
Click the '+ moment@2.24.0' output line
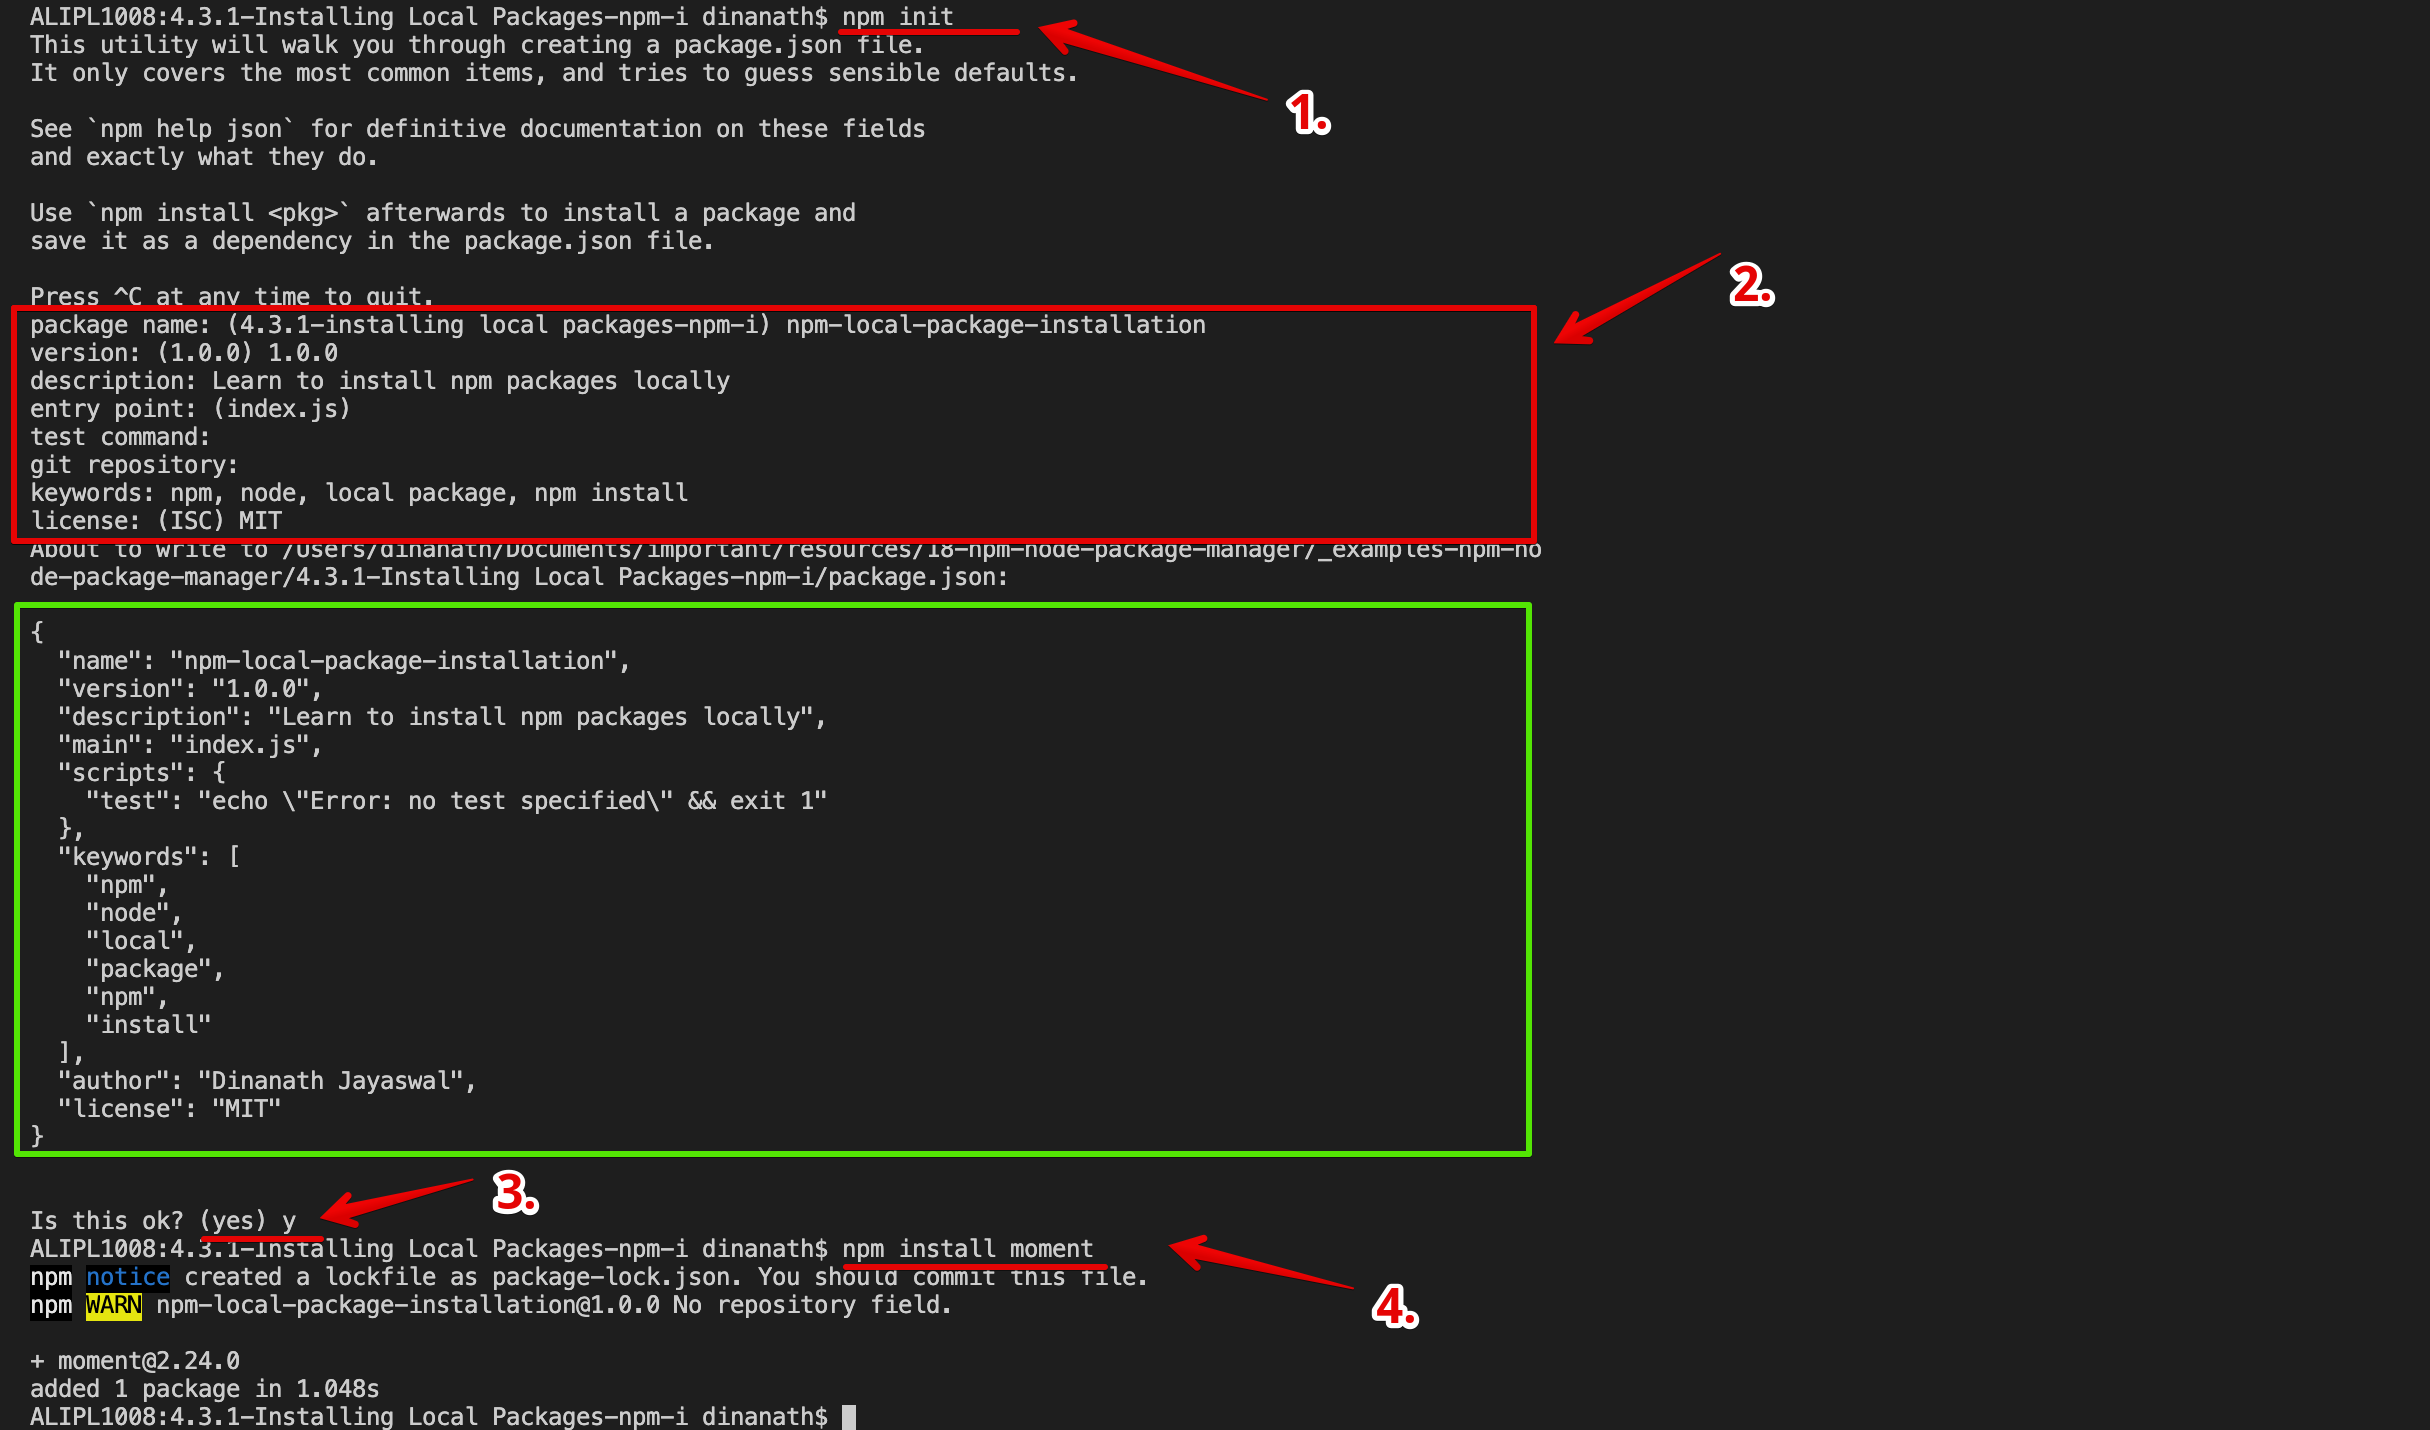click(135, 1361)
